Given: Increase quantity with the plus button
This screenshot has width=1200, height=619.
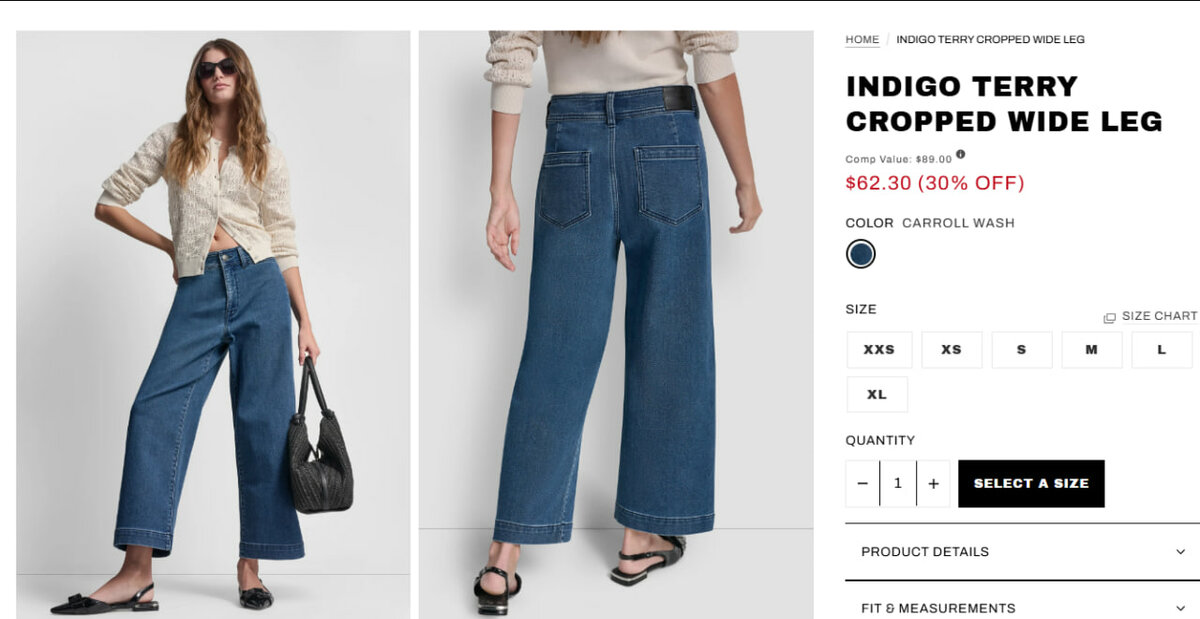Looking at the screenshot, I should click(x=933, y=484).
